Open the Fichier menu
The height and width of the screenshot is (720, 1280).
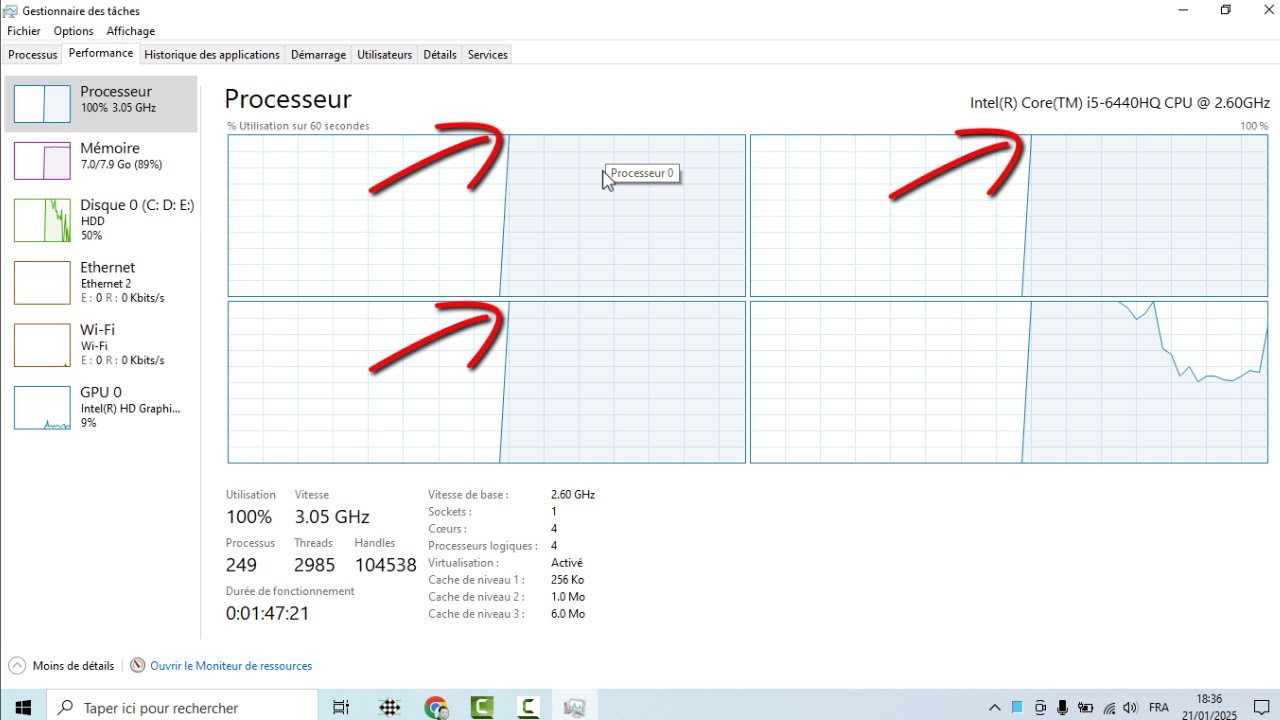(24, 31)
